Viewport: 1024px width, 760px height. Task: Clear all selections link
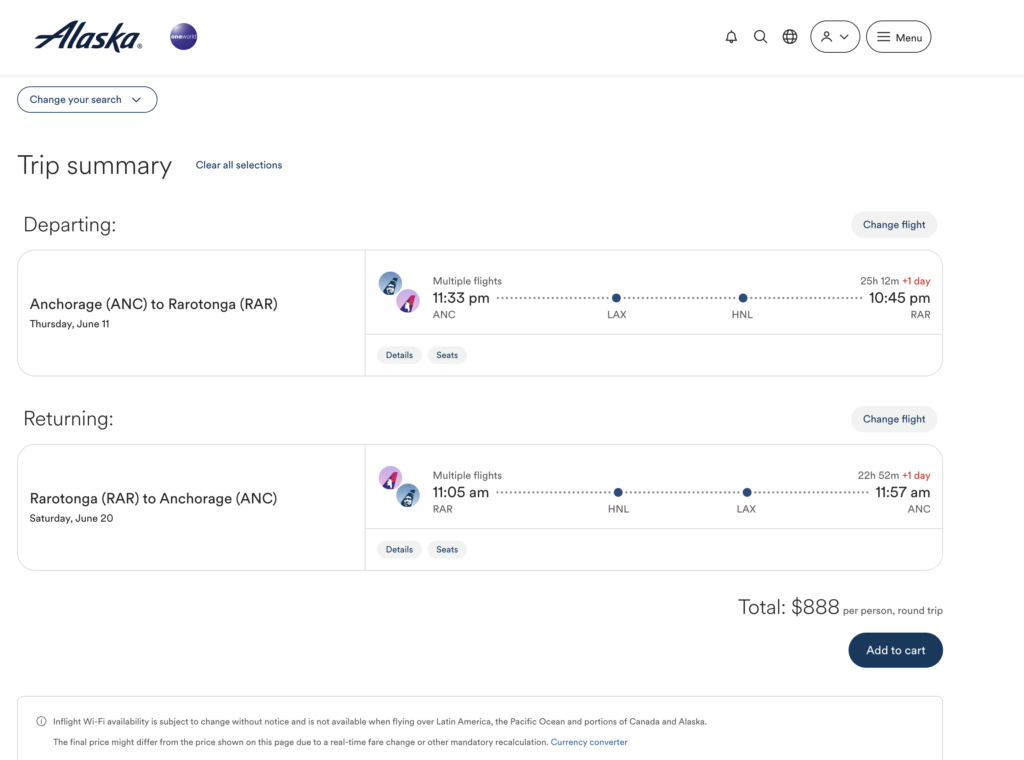(x=239, y=165)
